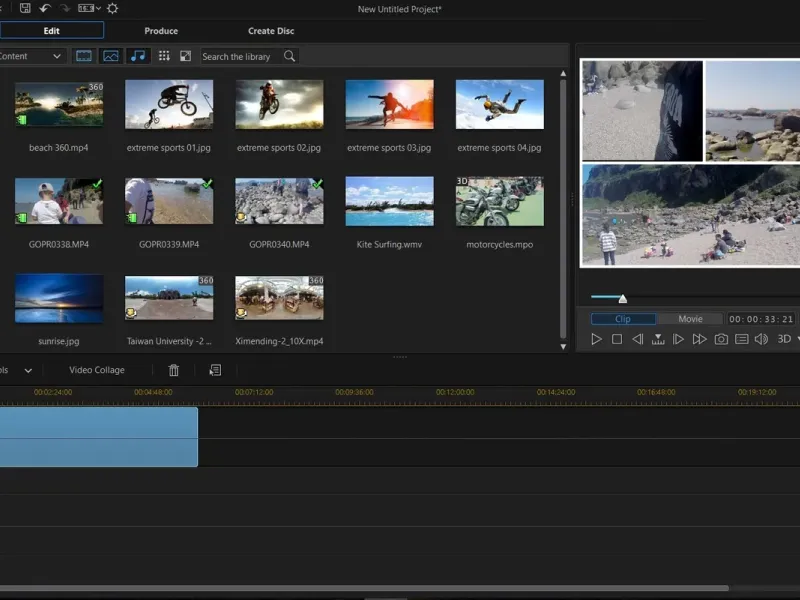The height and width of the screenshot is (600, 800).
Task: Delete the selected clip with trash icon
Action: click(x=174, y=370)
